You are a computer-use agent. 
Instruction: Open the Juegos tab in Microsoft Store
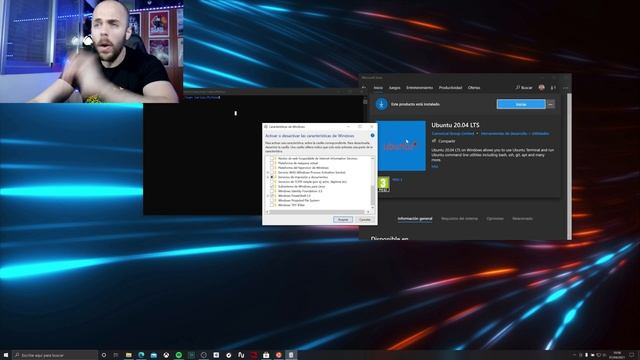[394, 88]
